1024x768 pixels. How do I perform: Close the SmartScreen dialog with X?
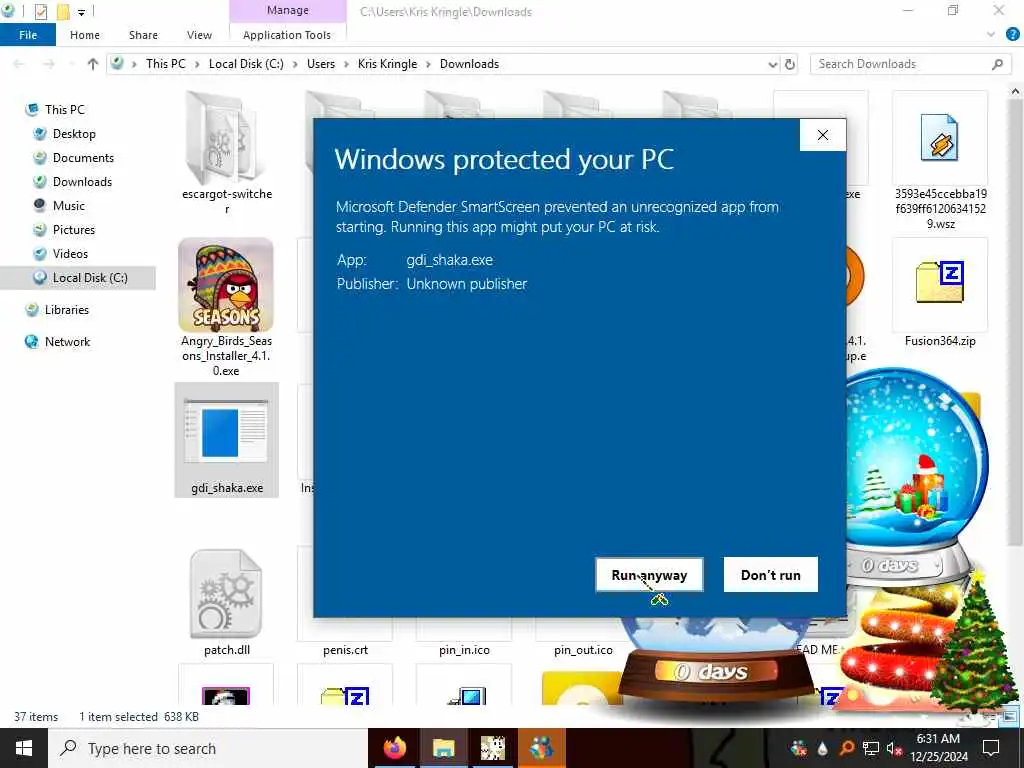pyautogui.click(x=823, y=135)
